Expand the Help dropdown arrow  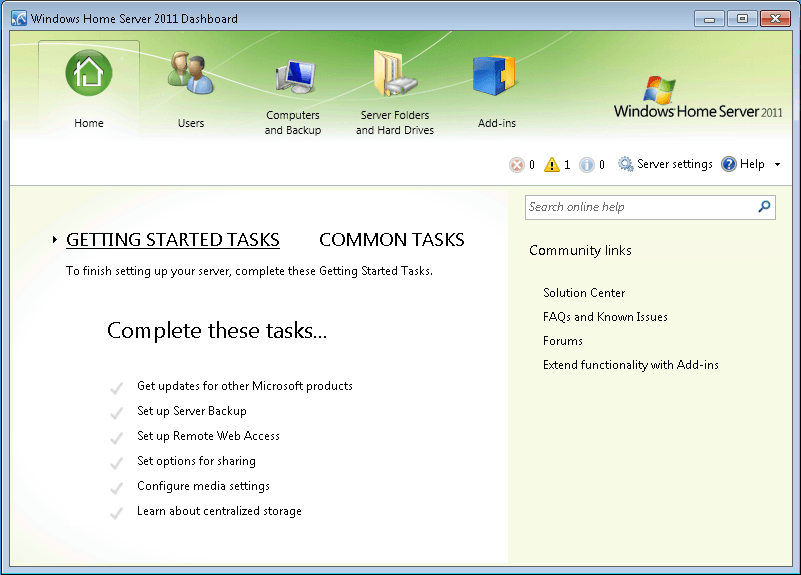pyautogui.click(x=778, y=164)
